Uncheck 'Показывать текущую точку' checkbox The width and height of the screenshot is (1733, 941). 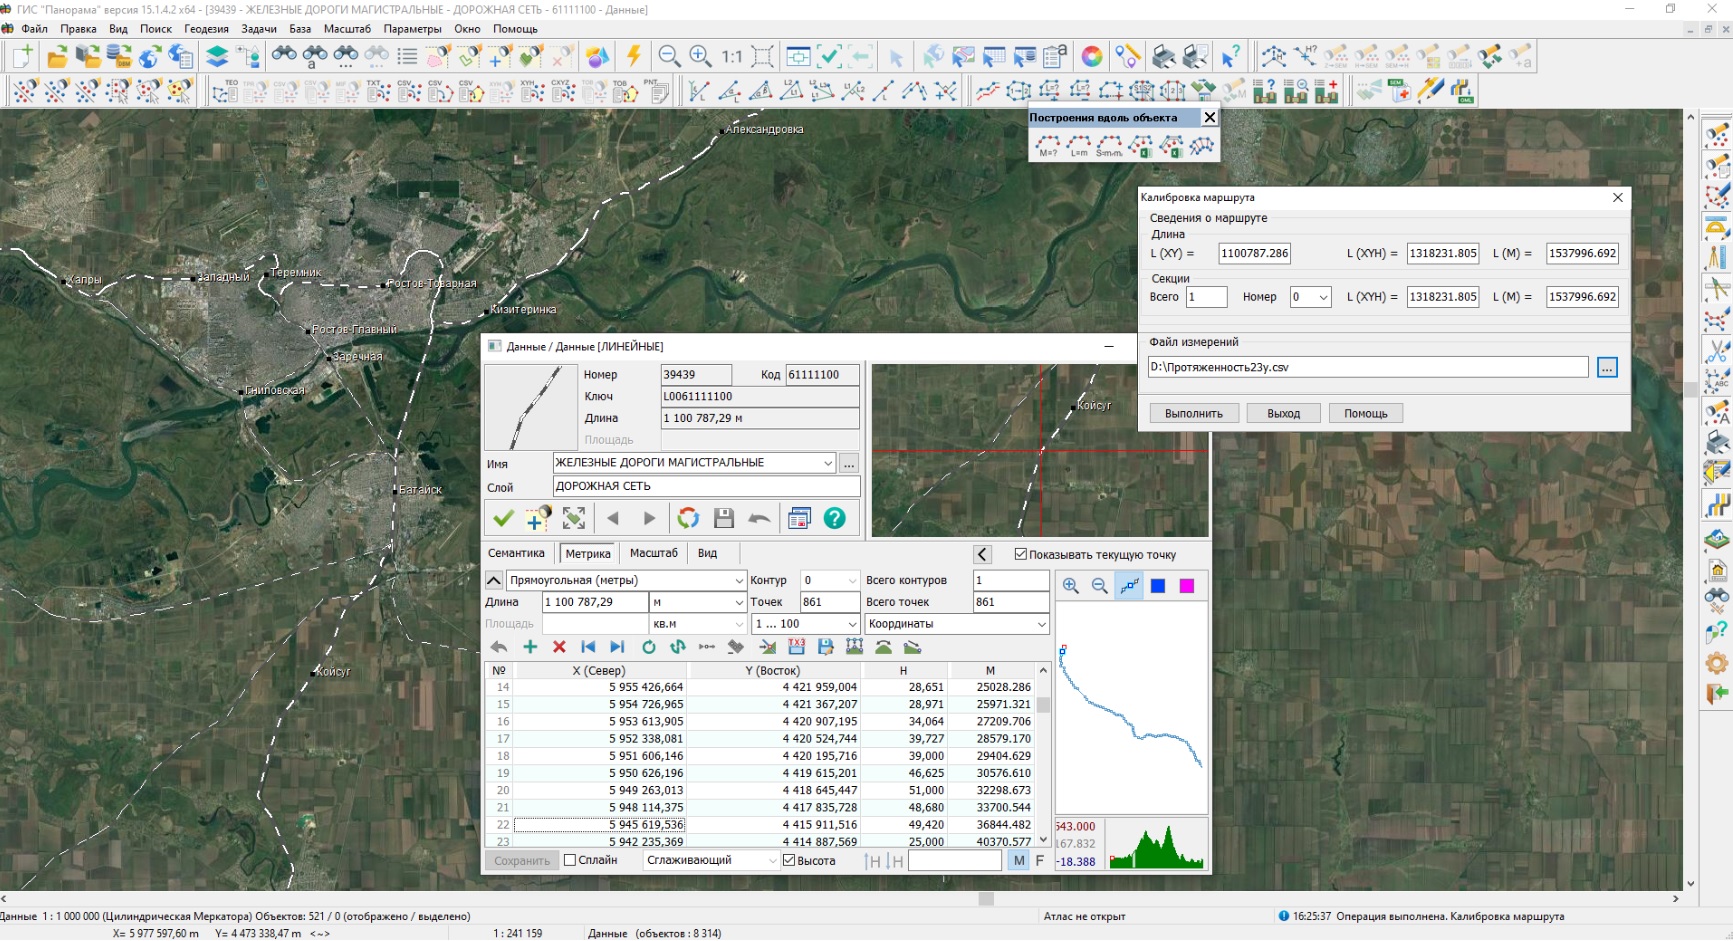pos(1021,554)
